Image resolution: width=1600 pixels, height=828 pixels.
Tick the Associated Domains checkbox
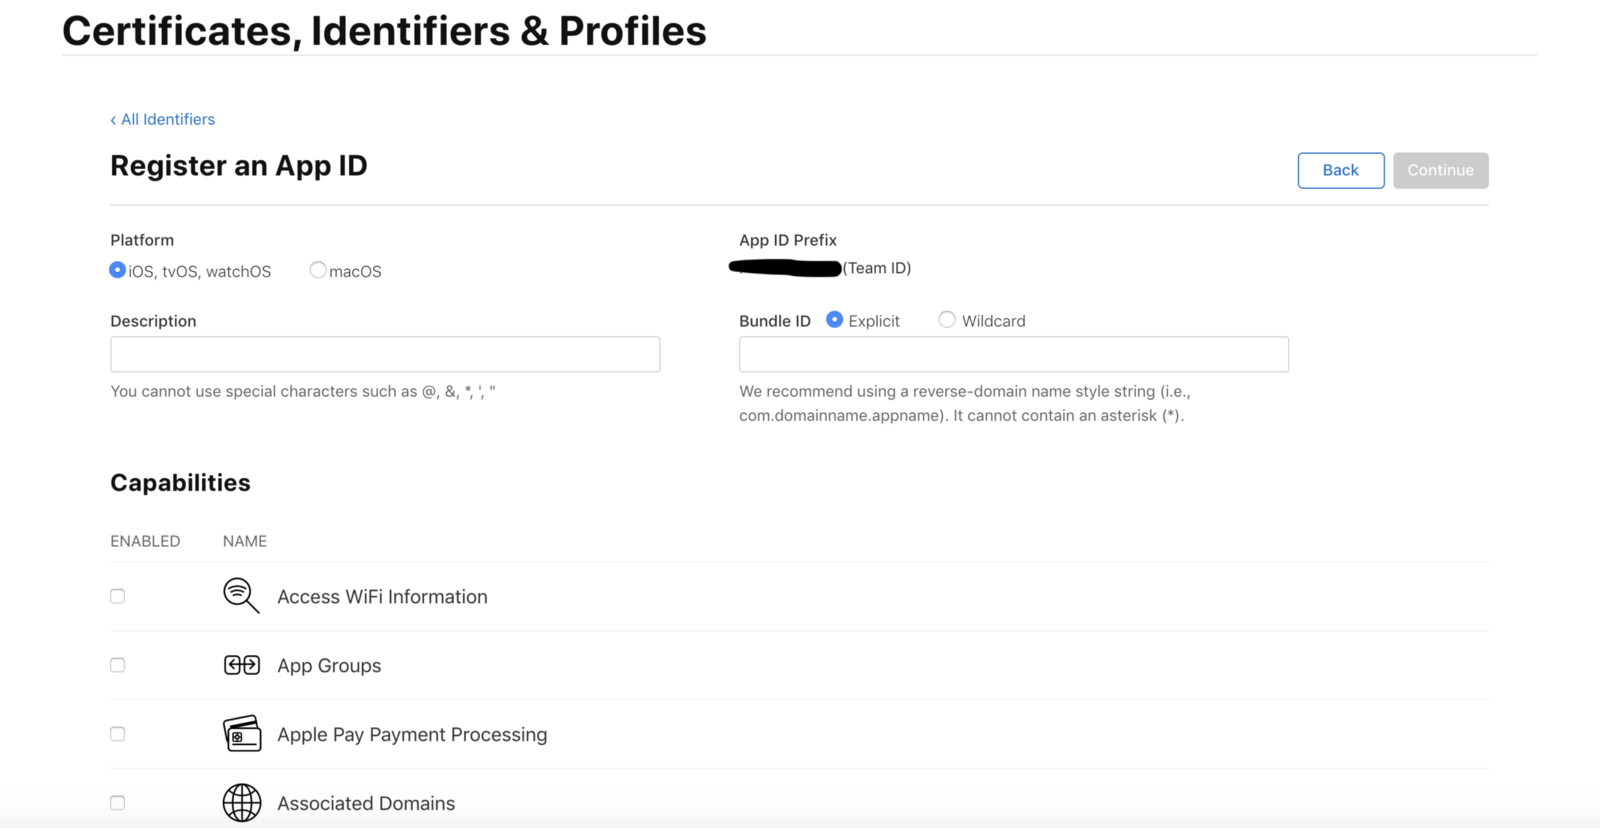(x=118, y=802)
